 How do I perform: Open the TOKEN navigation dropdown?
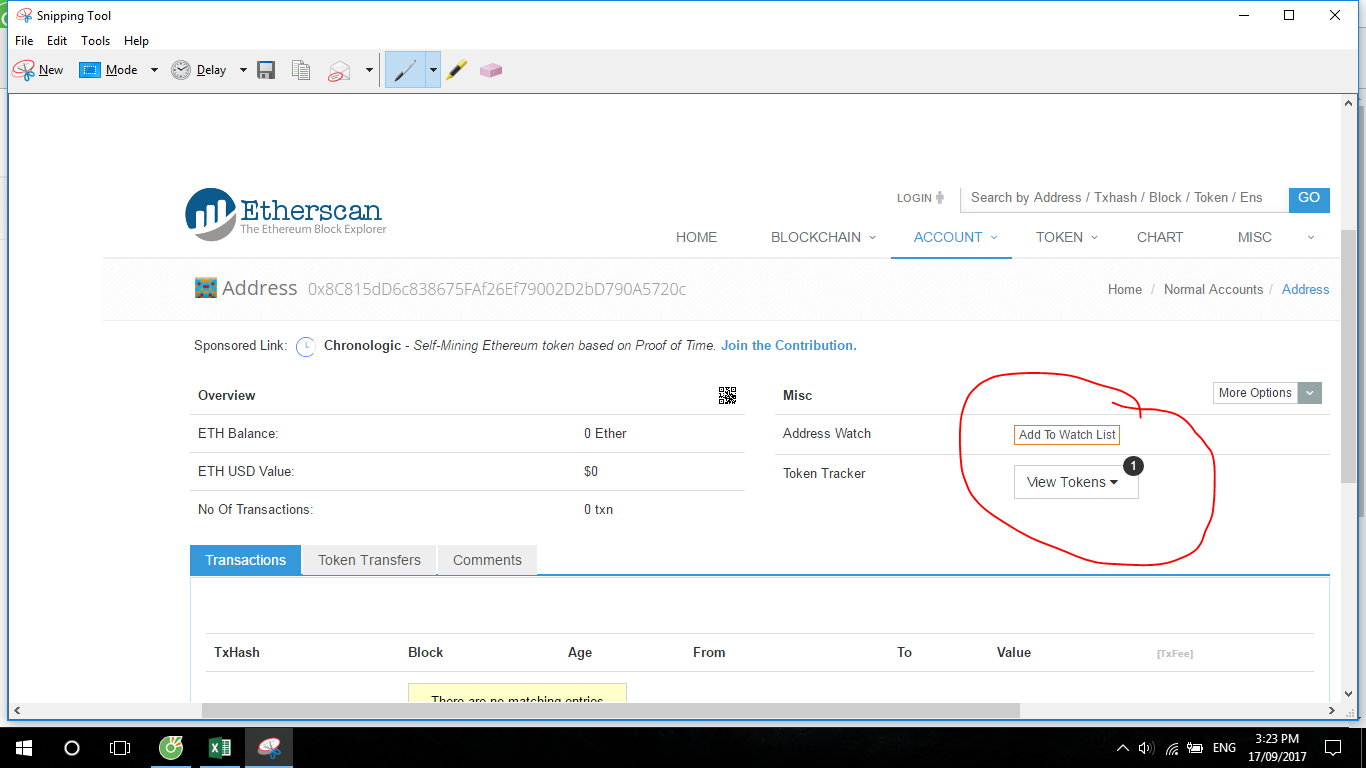[x=1067, y=237]
